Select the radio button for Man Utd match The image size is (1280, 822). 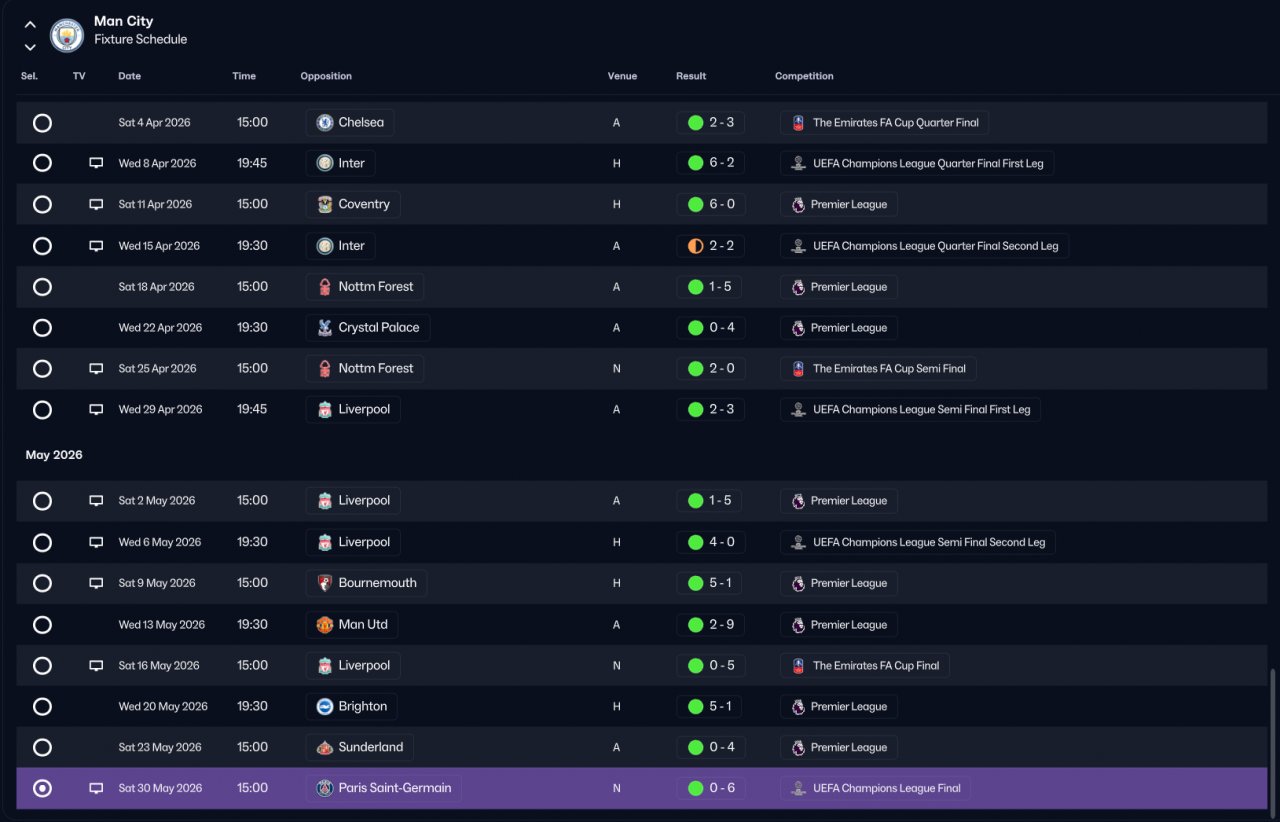(x=42, y=625)
